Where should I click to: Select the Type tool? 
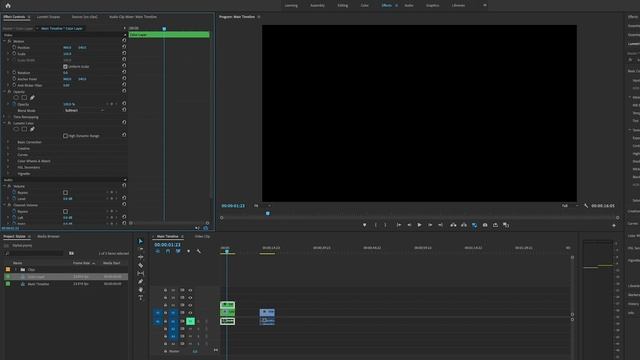pos(141,298)
